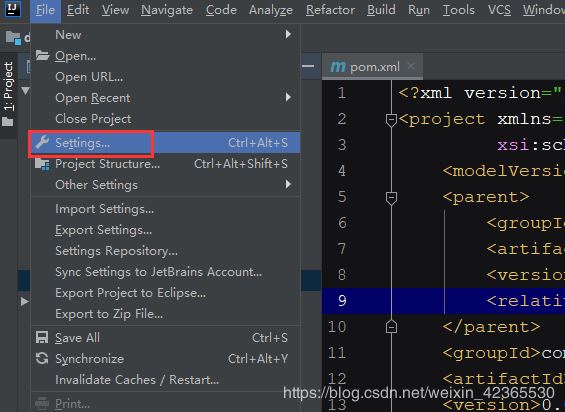Viewport: 565px width, 412px height.
Task: Choose Open... from the File menu
Action: [166, 56]
